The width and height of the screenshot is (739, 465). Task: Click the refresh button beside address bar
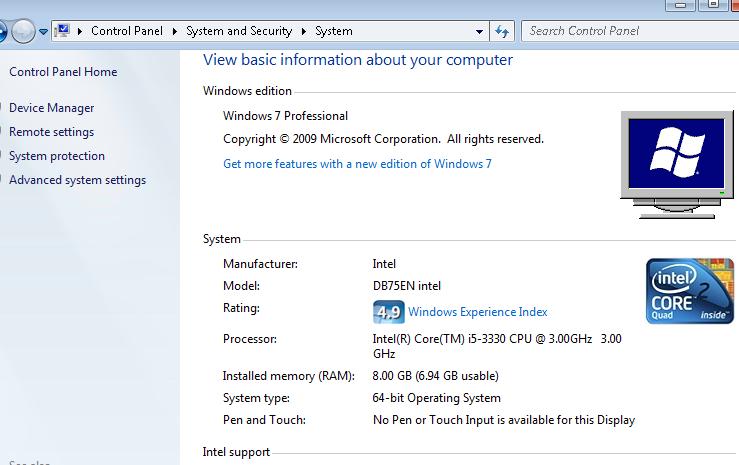pos(501,32)
